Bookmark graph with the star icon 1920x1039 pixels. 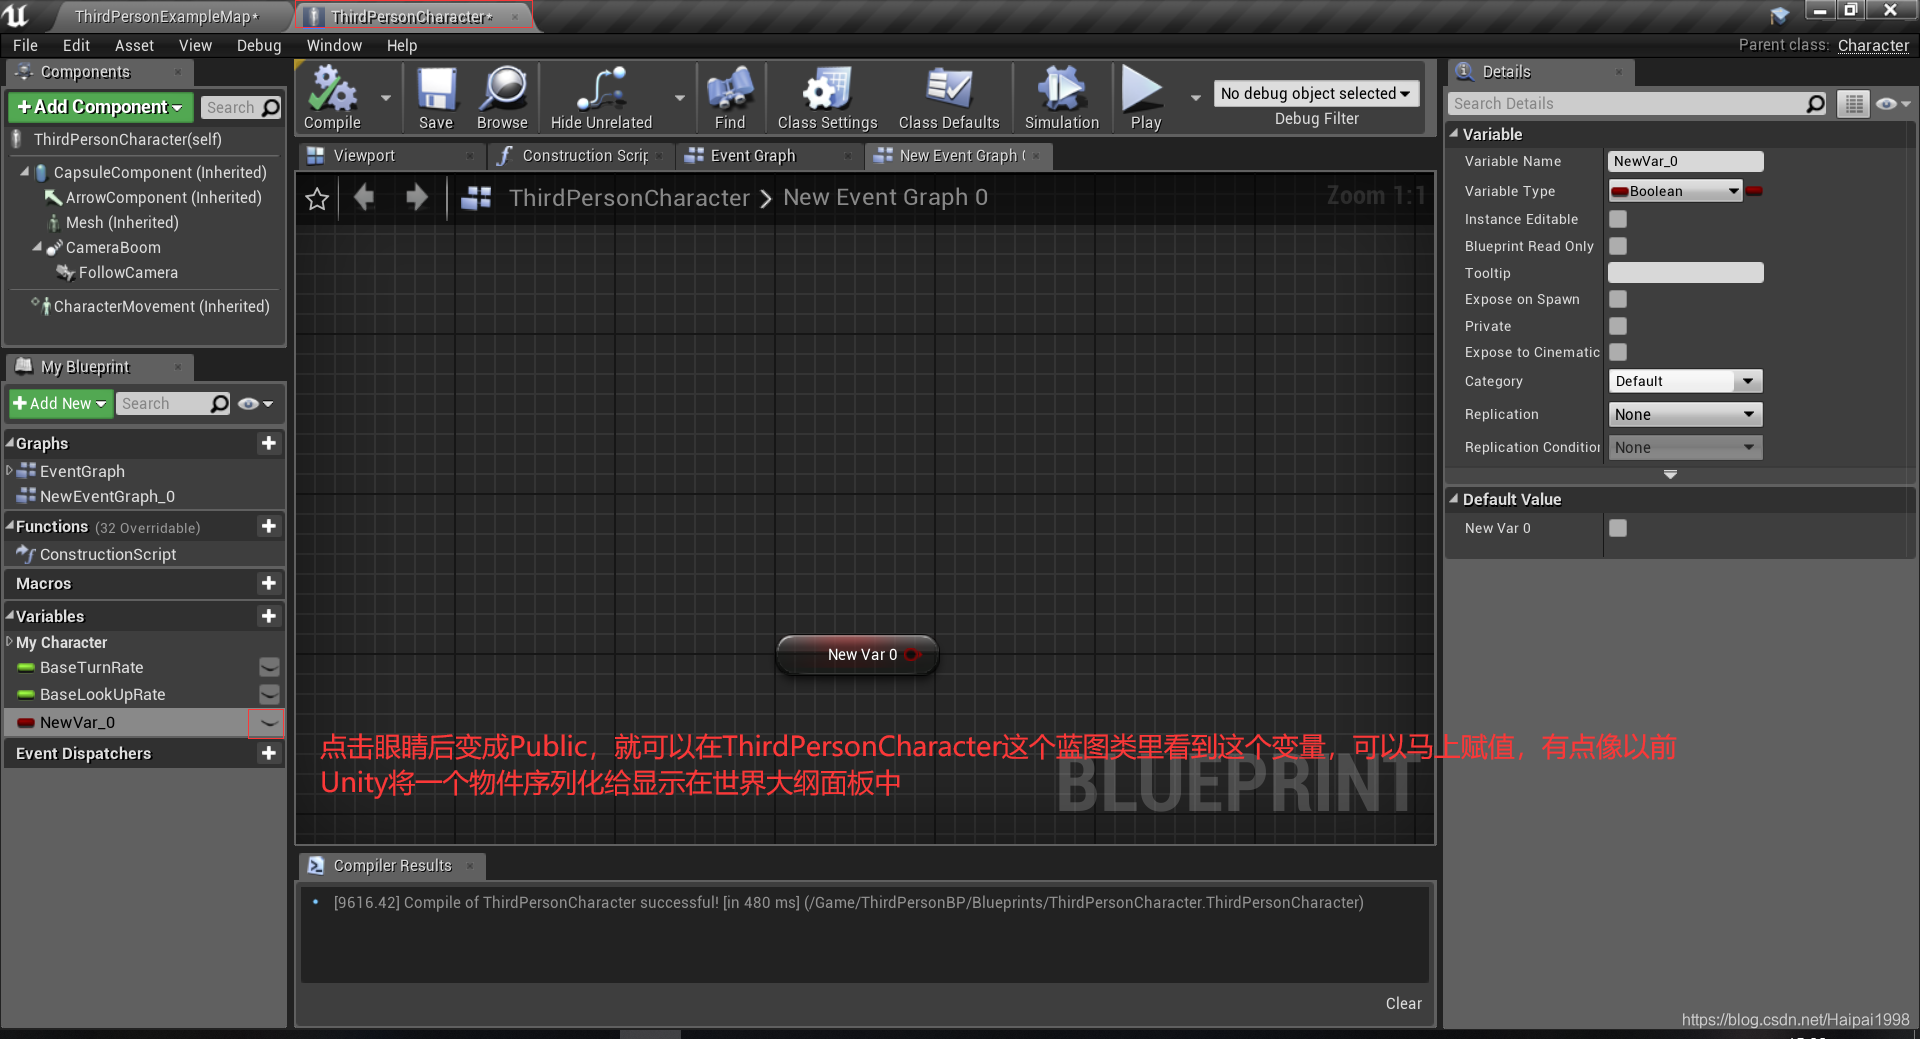[317, 198]
